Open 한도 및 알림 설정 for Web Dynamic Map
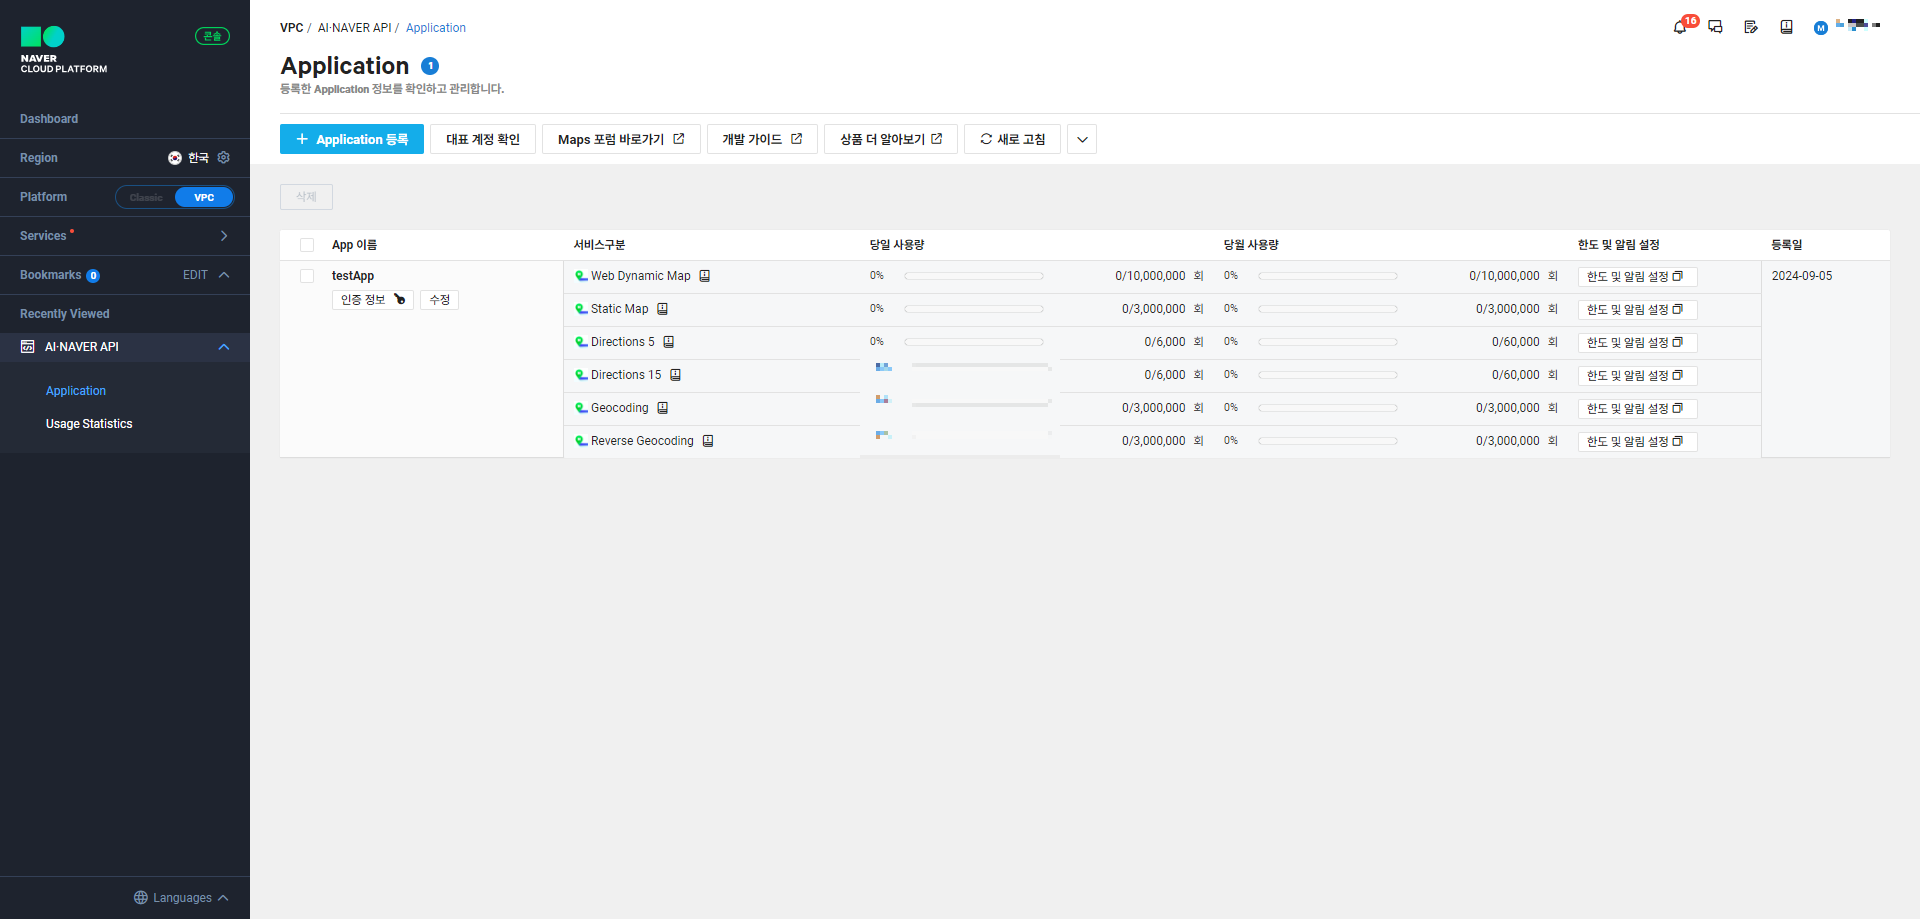The height and width of the screenshot is (919, 1920). click(x=1637, y=277)
